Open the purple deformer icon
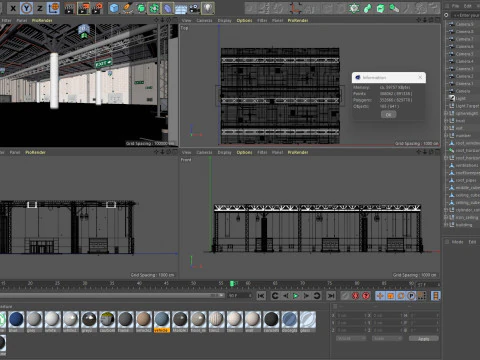The image size is (480, 360). click(167, 8)
